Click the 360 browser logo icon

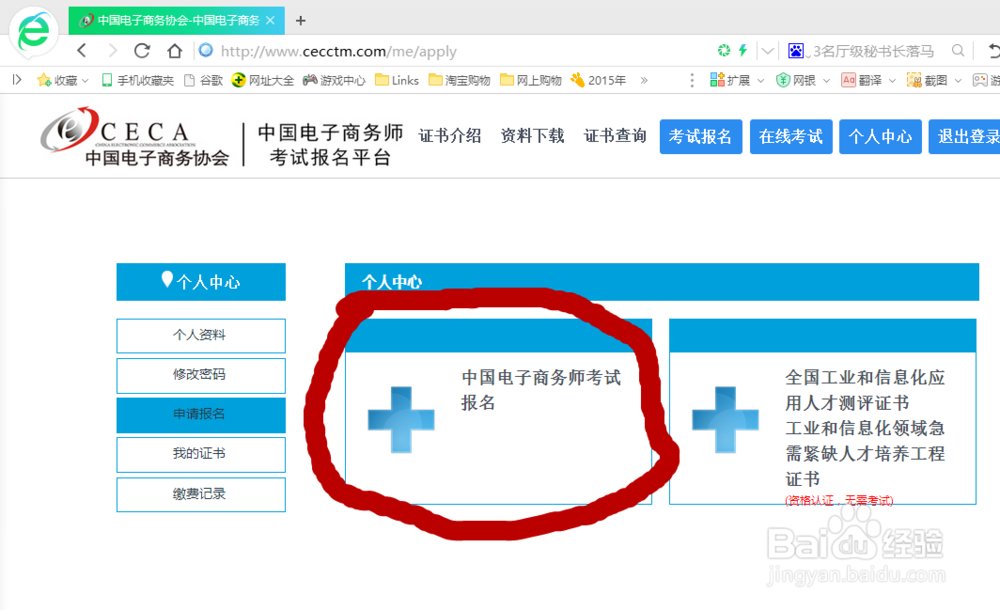(x=33, y=30)
